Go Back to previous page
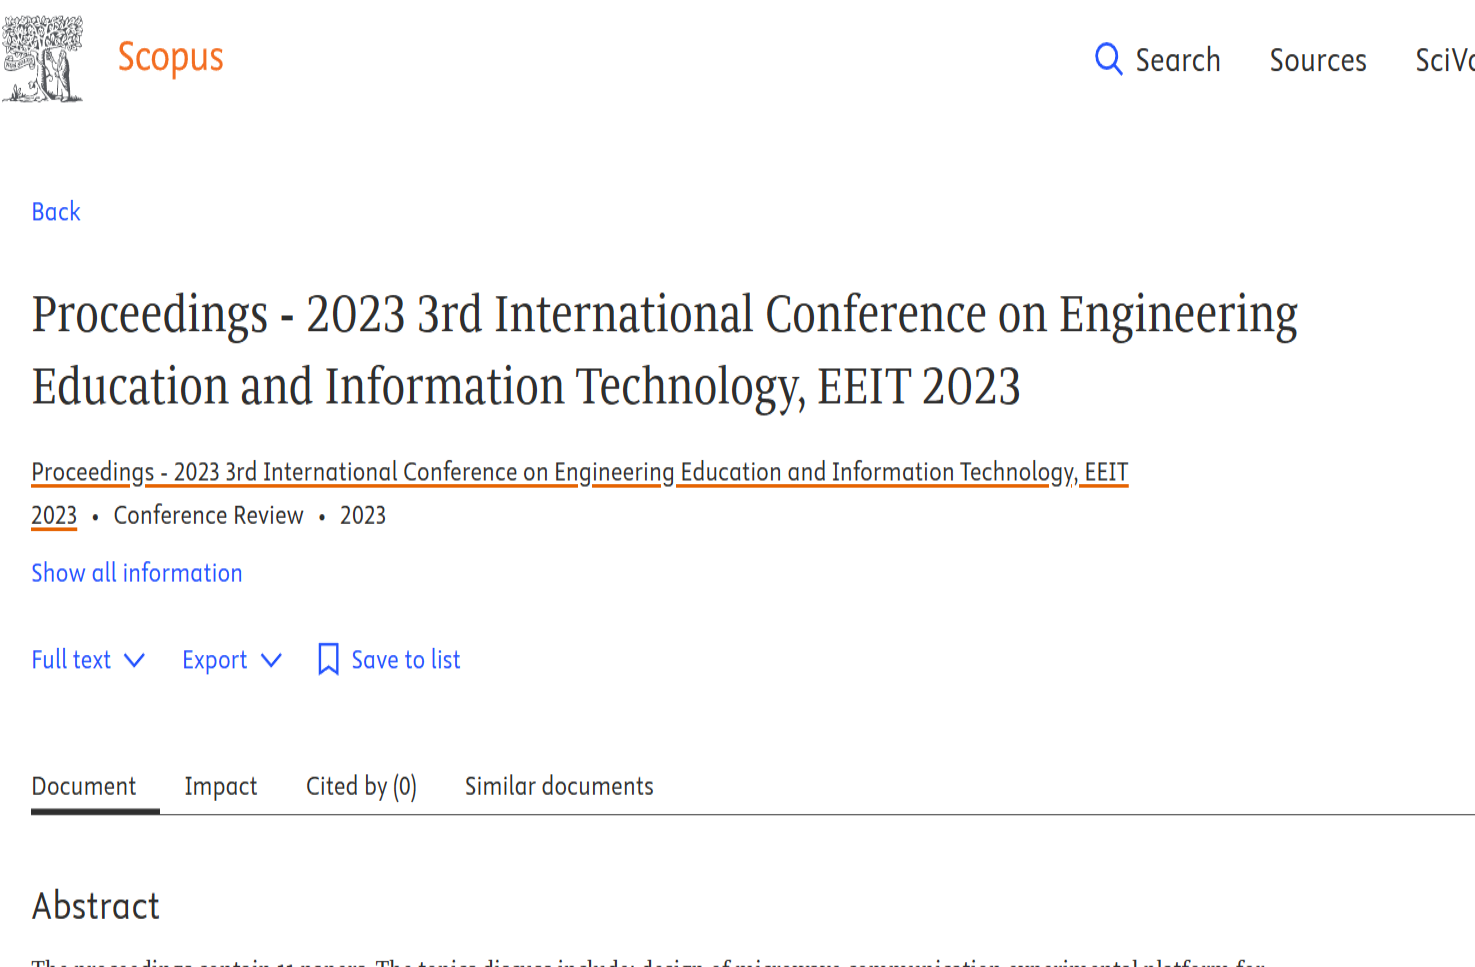Viewport: 1475px width, 967px height. [x=56, y=211]
